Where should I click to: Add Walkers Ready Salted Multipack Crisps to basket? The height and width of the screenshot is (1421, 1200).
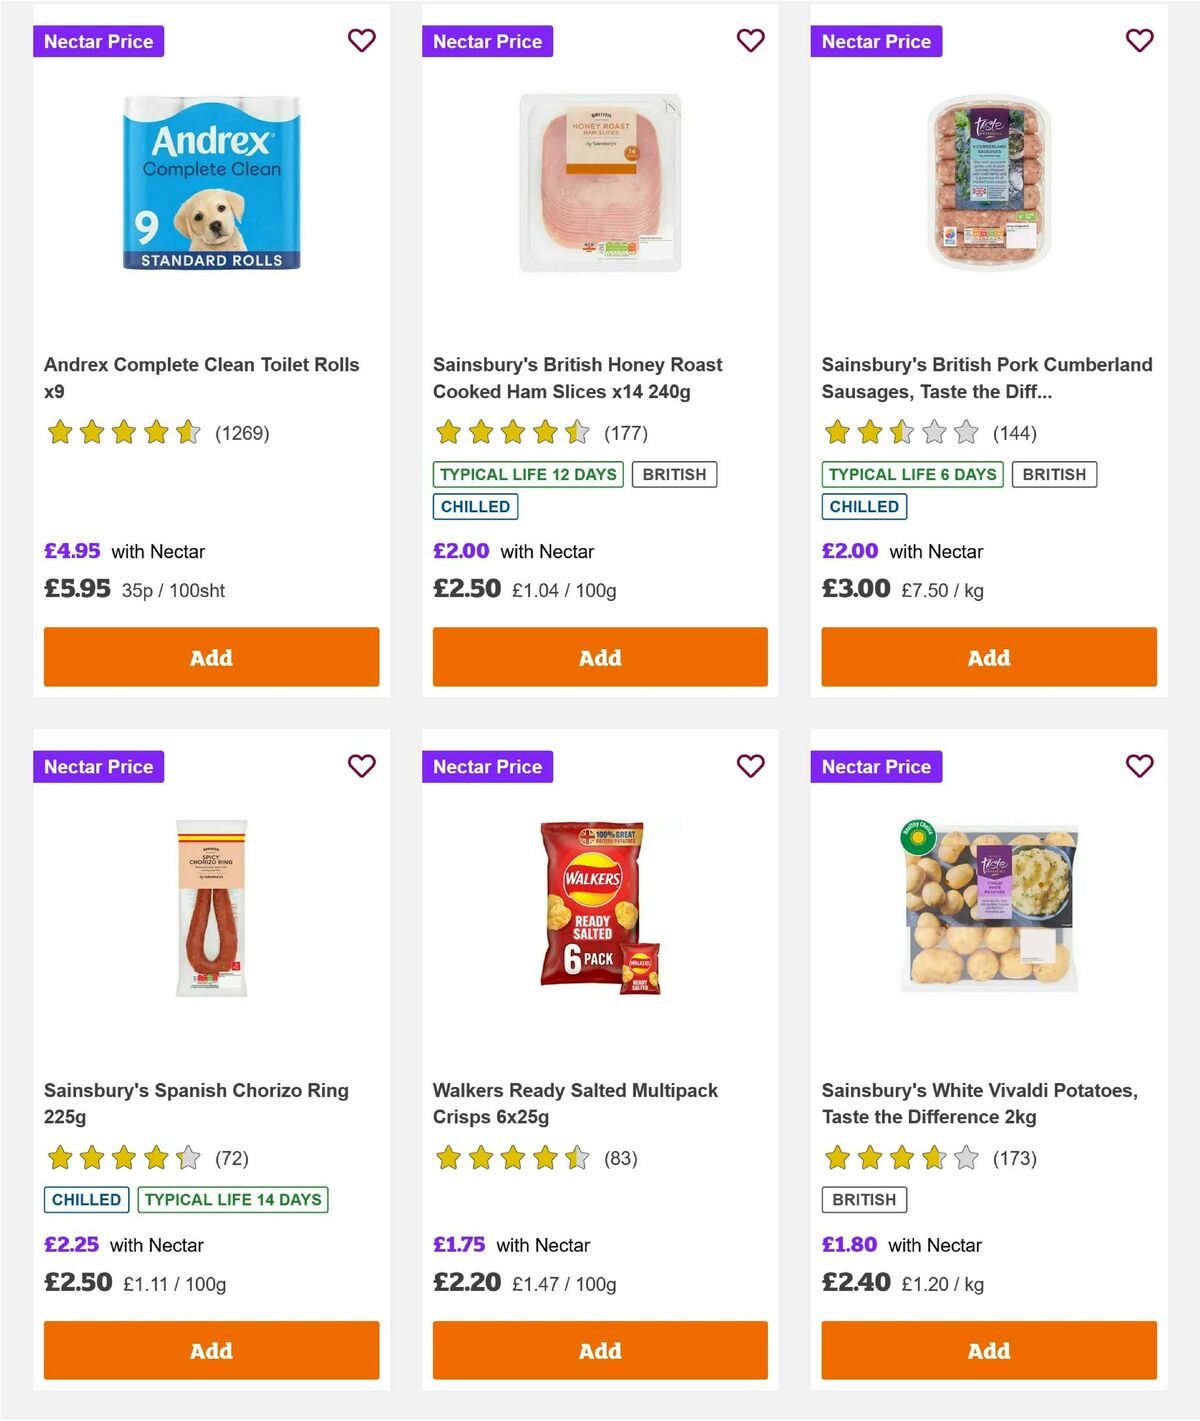[599, 1350]
